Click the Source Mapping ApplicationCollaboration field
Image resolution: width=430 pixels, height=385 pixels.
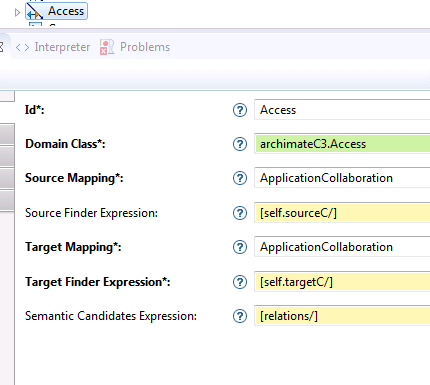[342, 178]
